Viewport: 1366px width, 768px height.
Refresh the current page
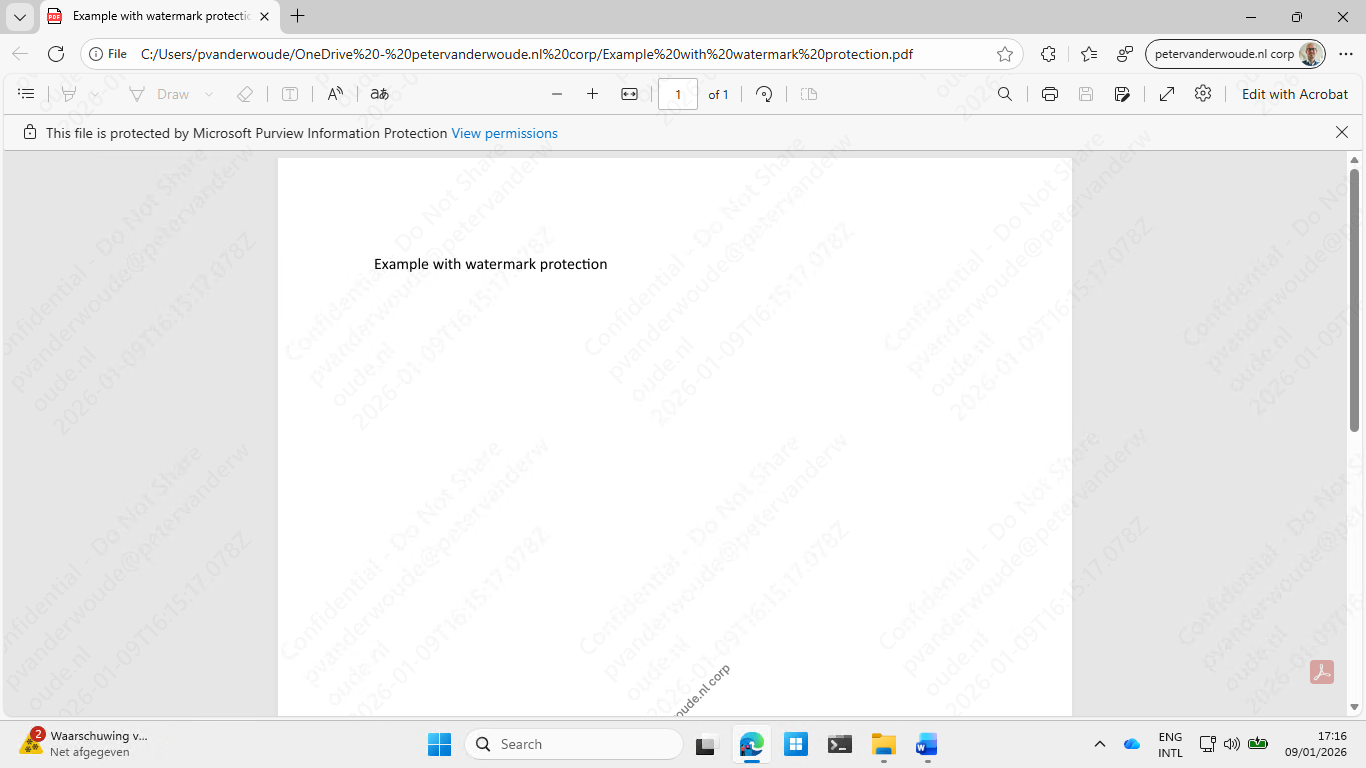(x=56, y=54)
